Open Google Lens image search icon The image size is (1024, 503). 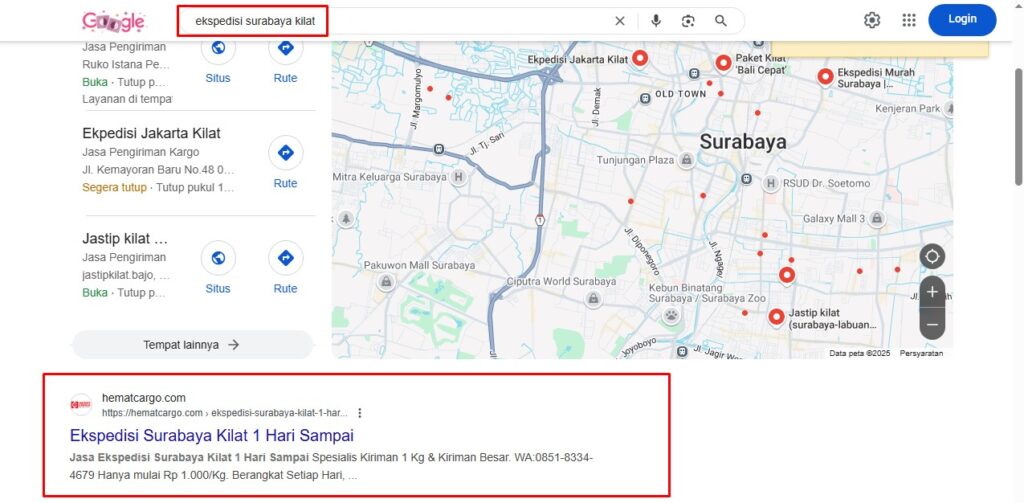(x=688, y=20)
